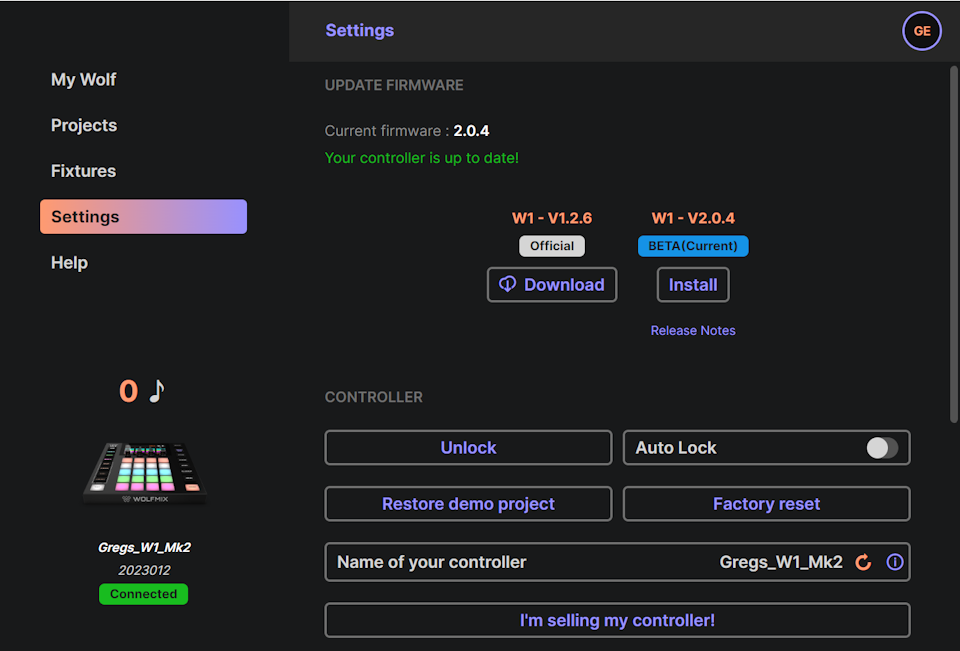960x651 pixels.
Task: Open the Release Notes link
Action: (x=693, y=331)
